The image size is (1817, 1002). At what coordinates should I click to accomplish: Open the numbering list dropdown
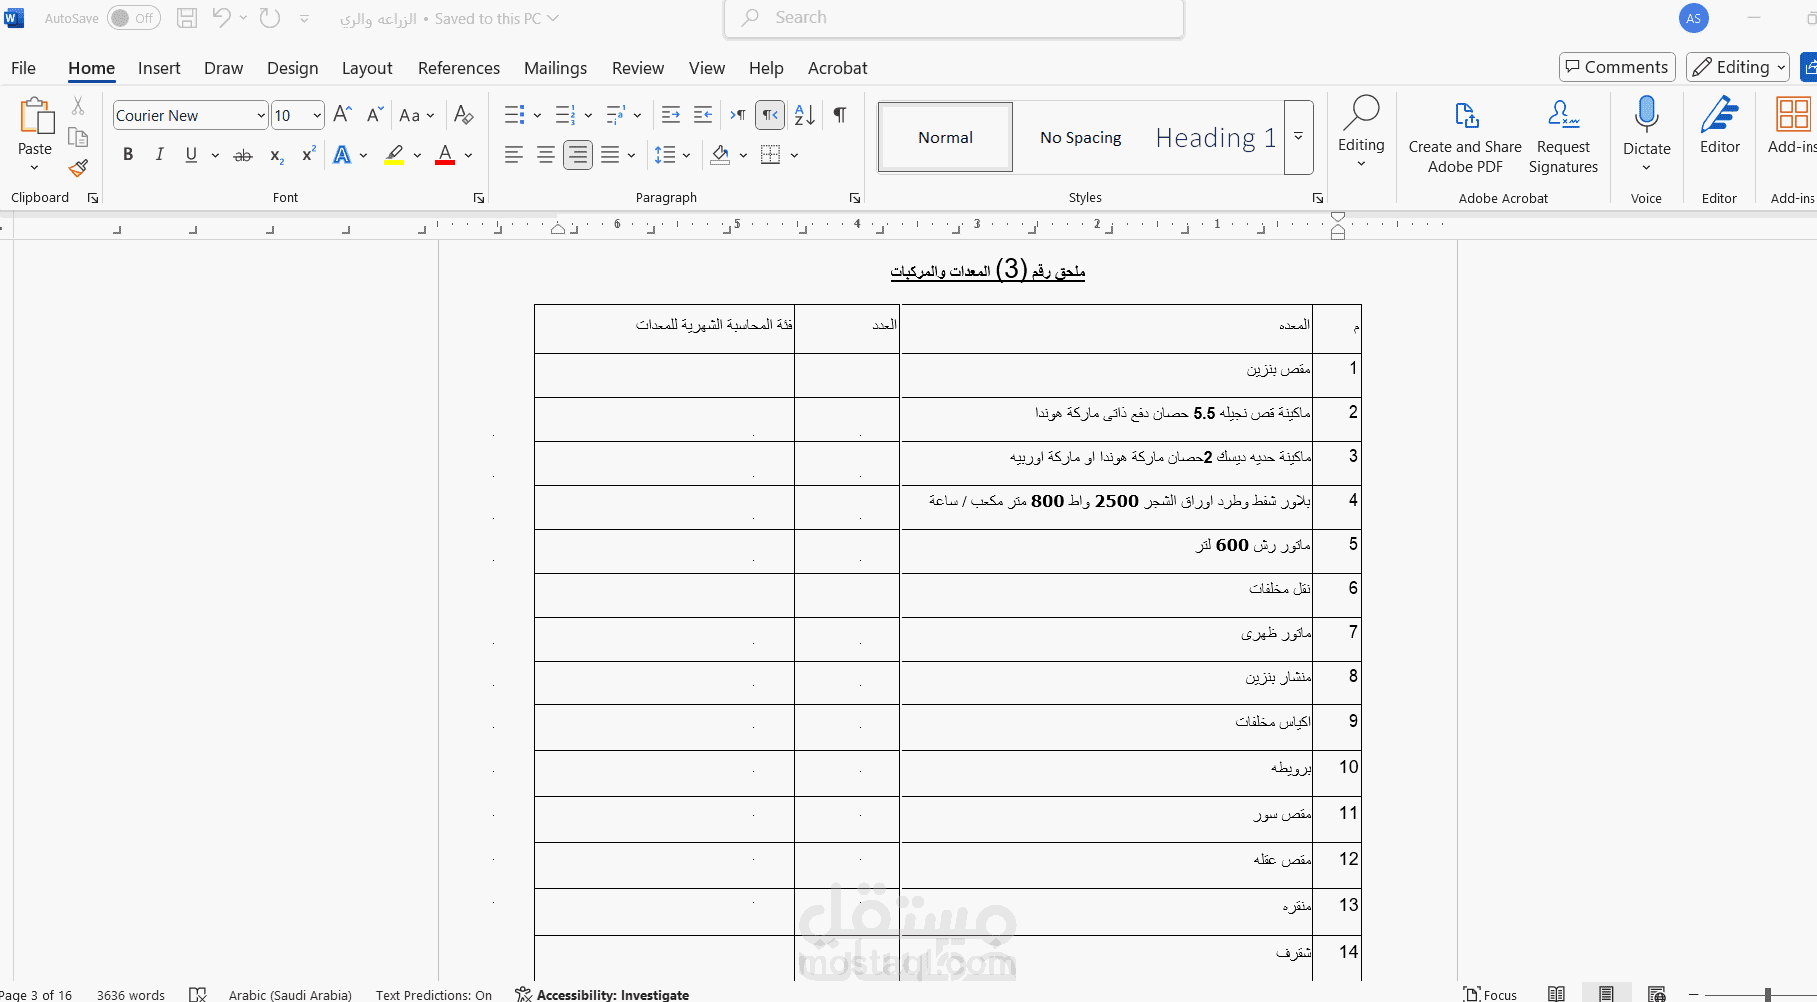click(588, 115)
